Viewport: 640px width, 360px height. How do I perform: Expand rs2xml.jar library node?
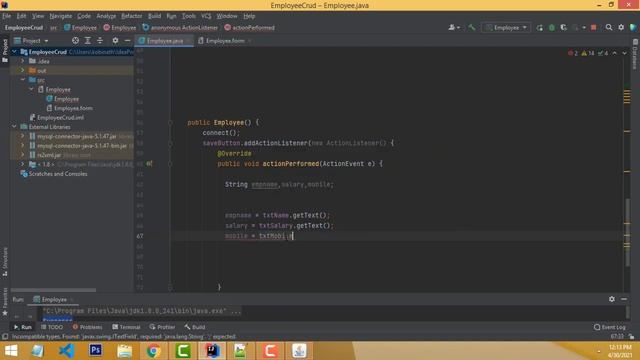point(23,155)
